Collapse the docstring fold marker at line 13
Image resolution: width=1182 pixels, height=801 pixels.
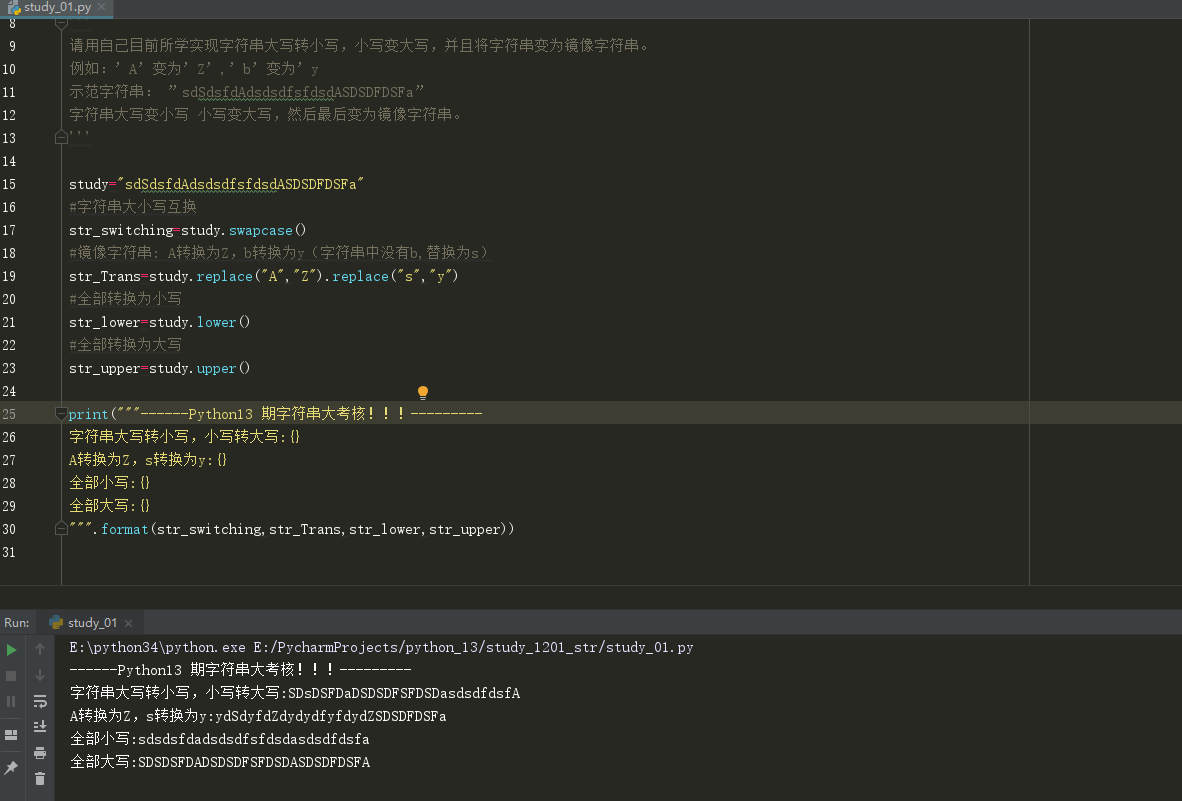pyautogui.click(x=61, y=137)
